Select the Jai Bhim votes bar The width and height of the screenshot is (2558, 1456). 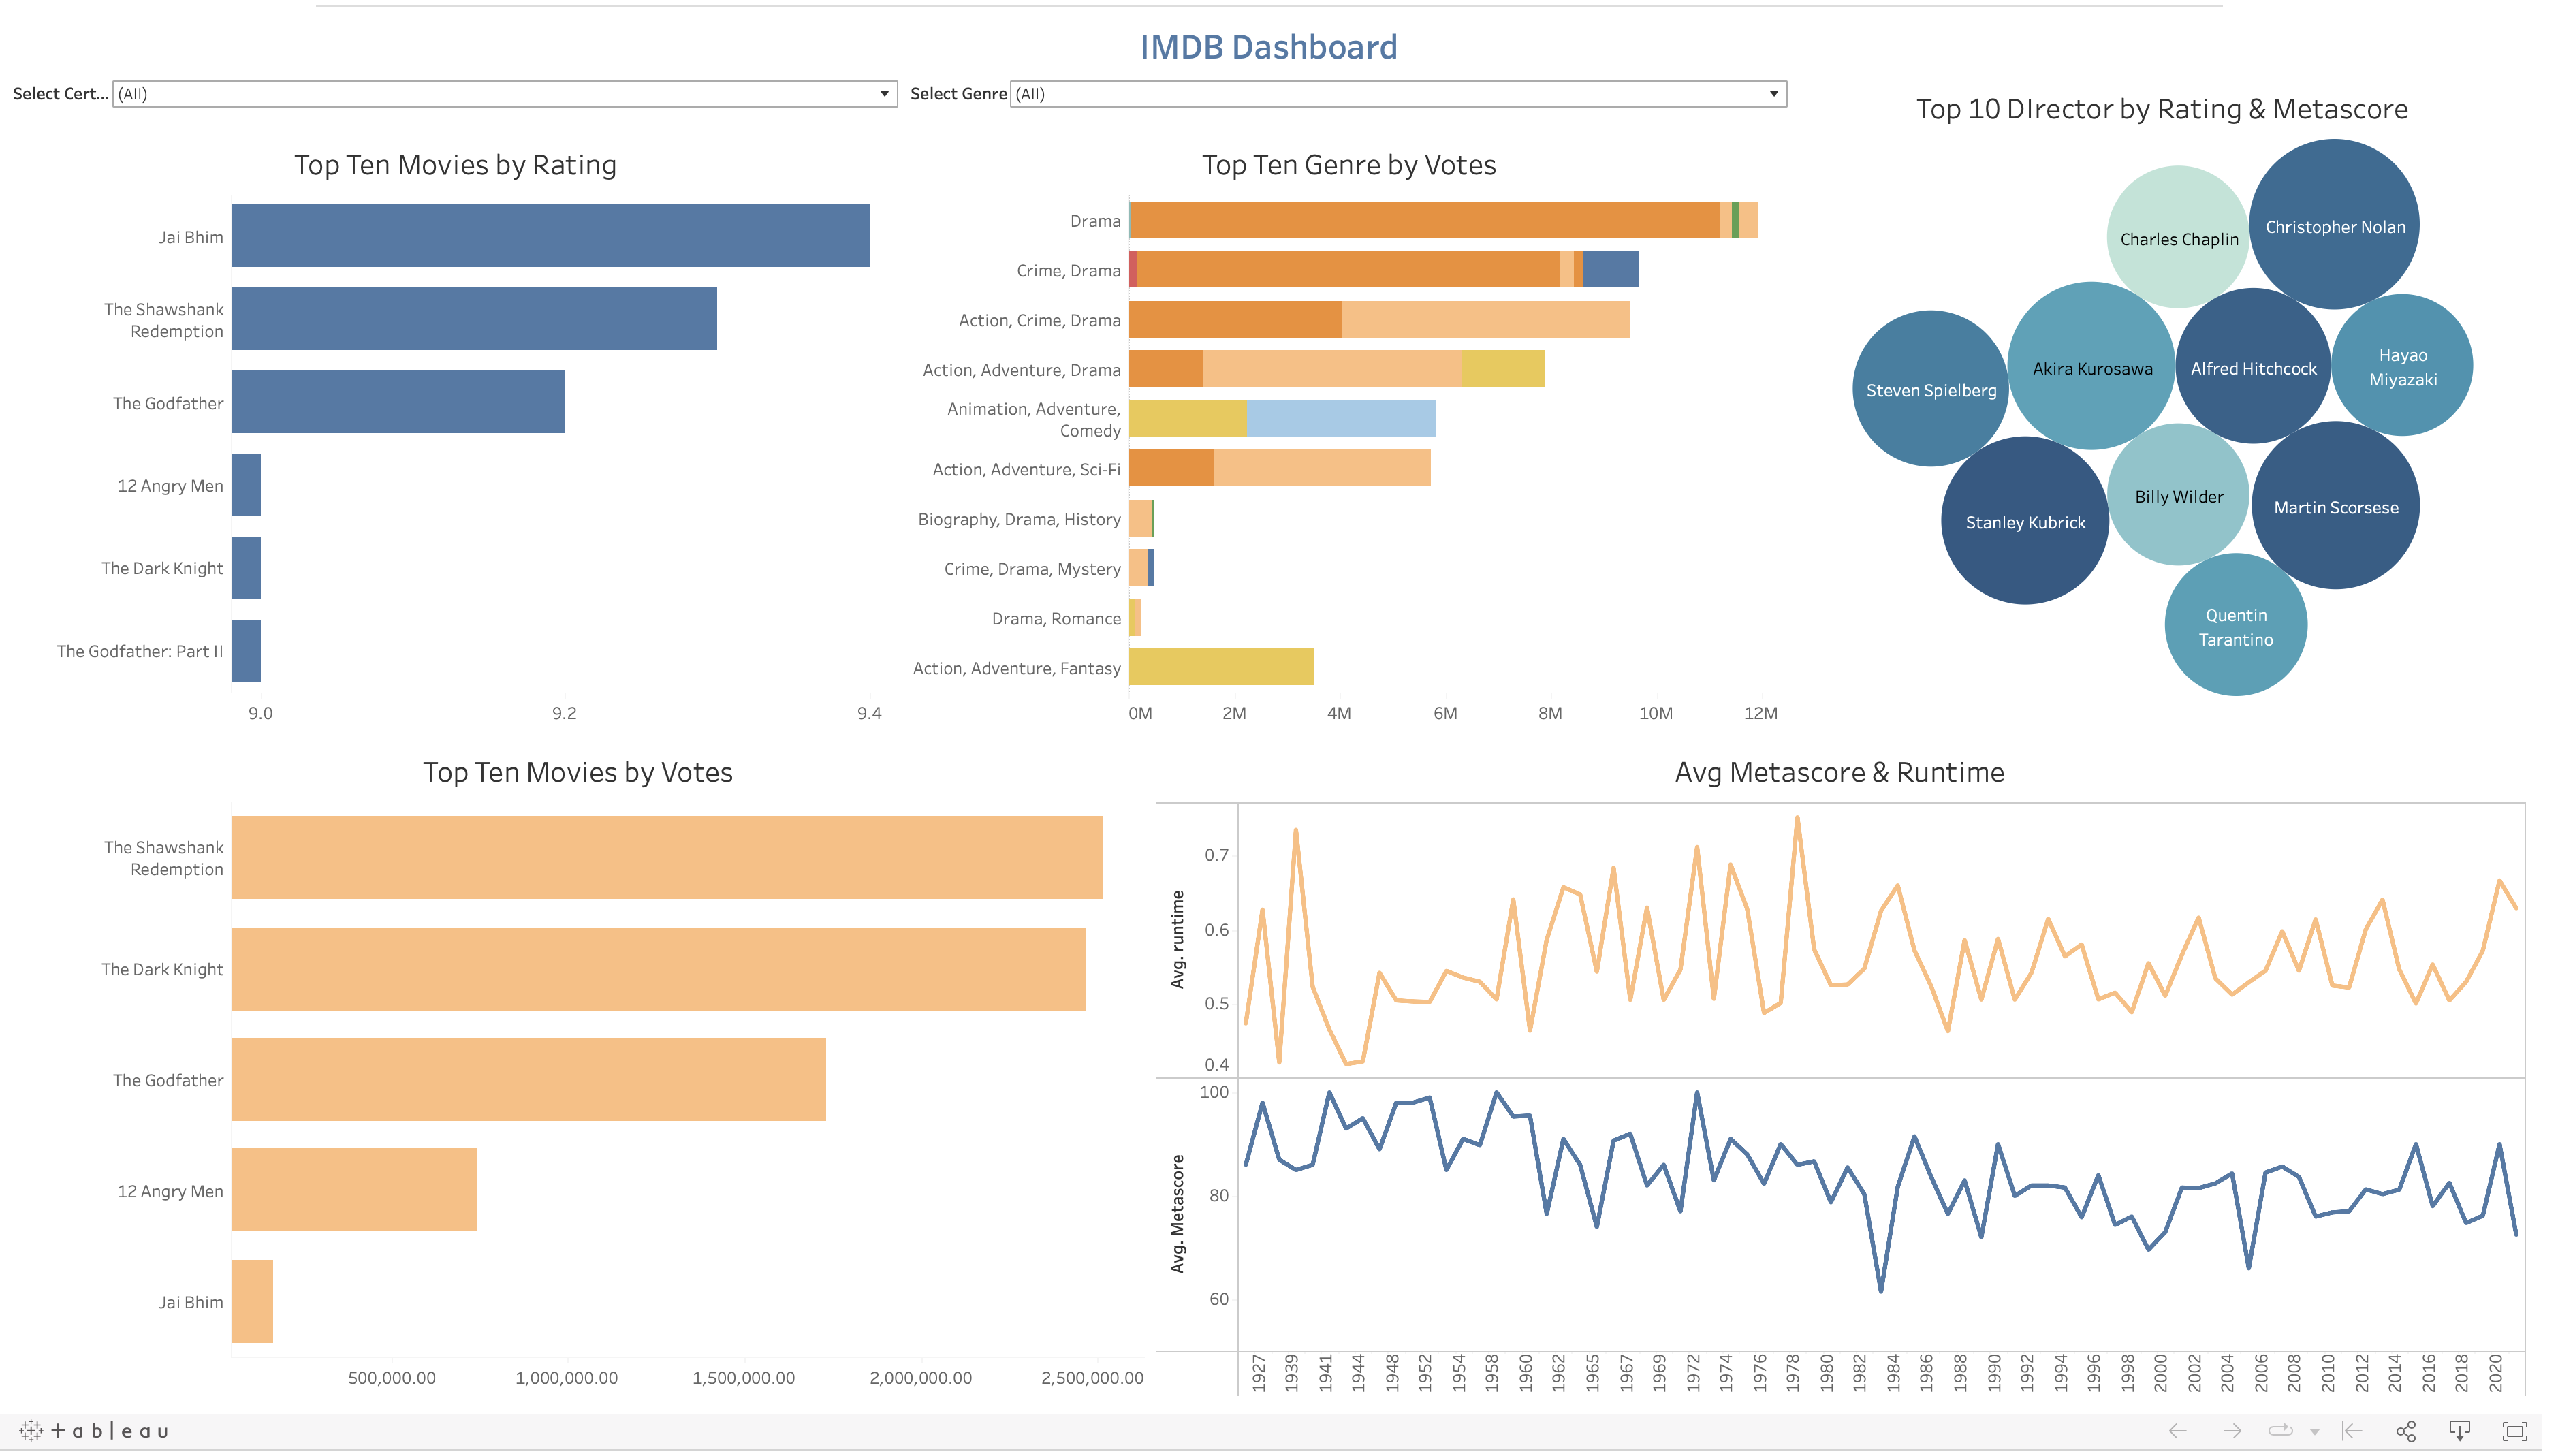[x=252, y=1301]
